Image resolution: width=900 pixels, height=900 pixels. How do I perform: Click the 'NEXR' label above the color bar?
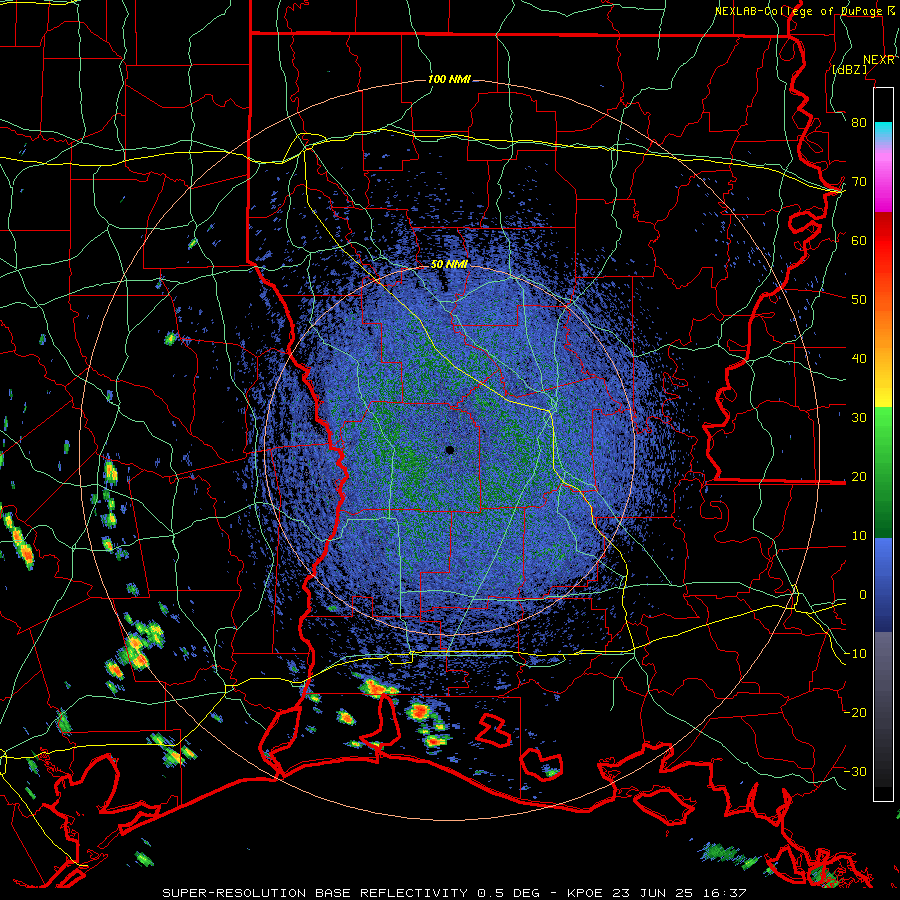(879, 60)
